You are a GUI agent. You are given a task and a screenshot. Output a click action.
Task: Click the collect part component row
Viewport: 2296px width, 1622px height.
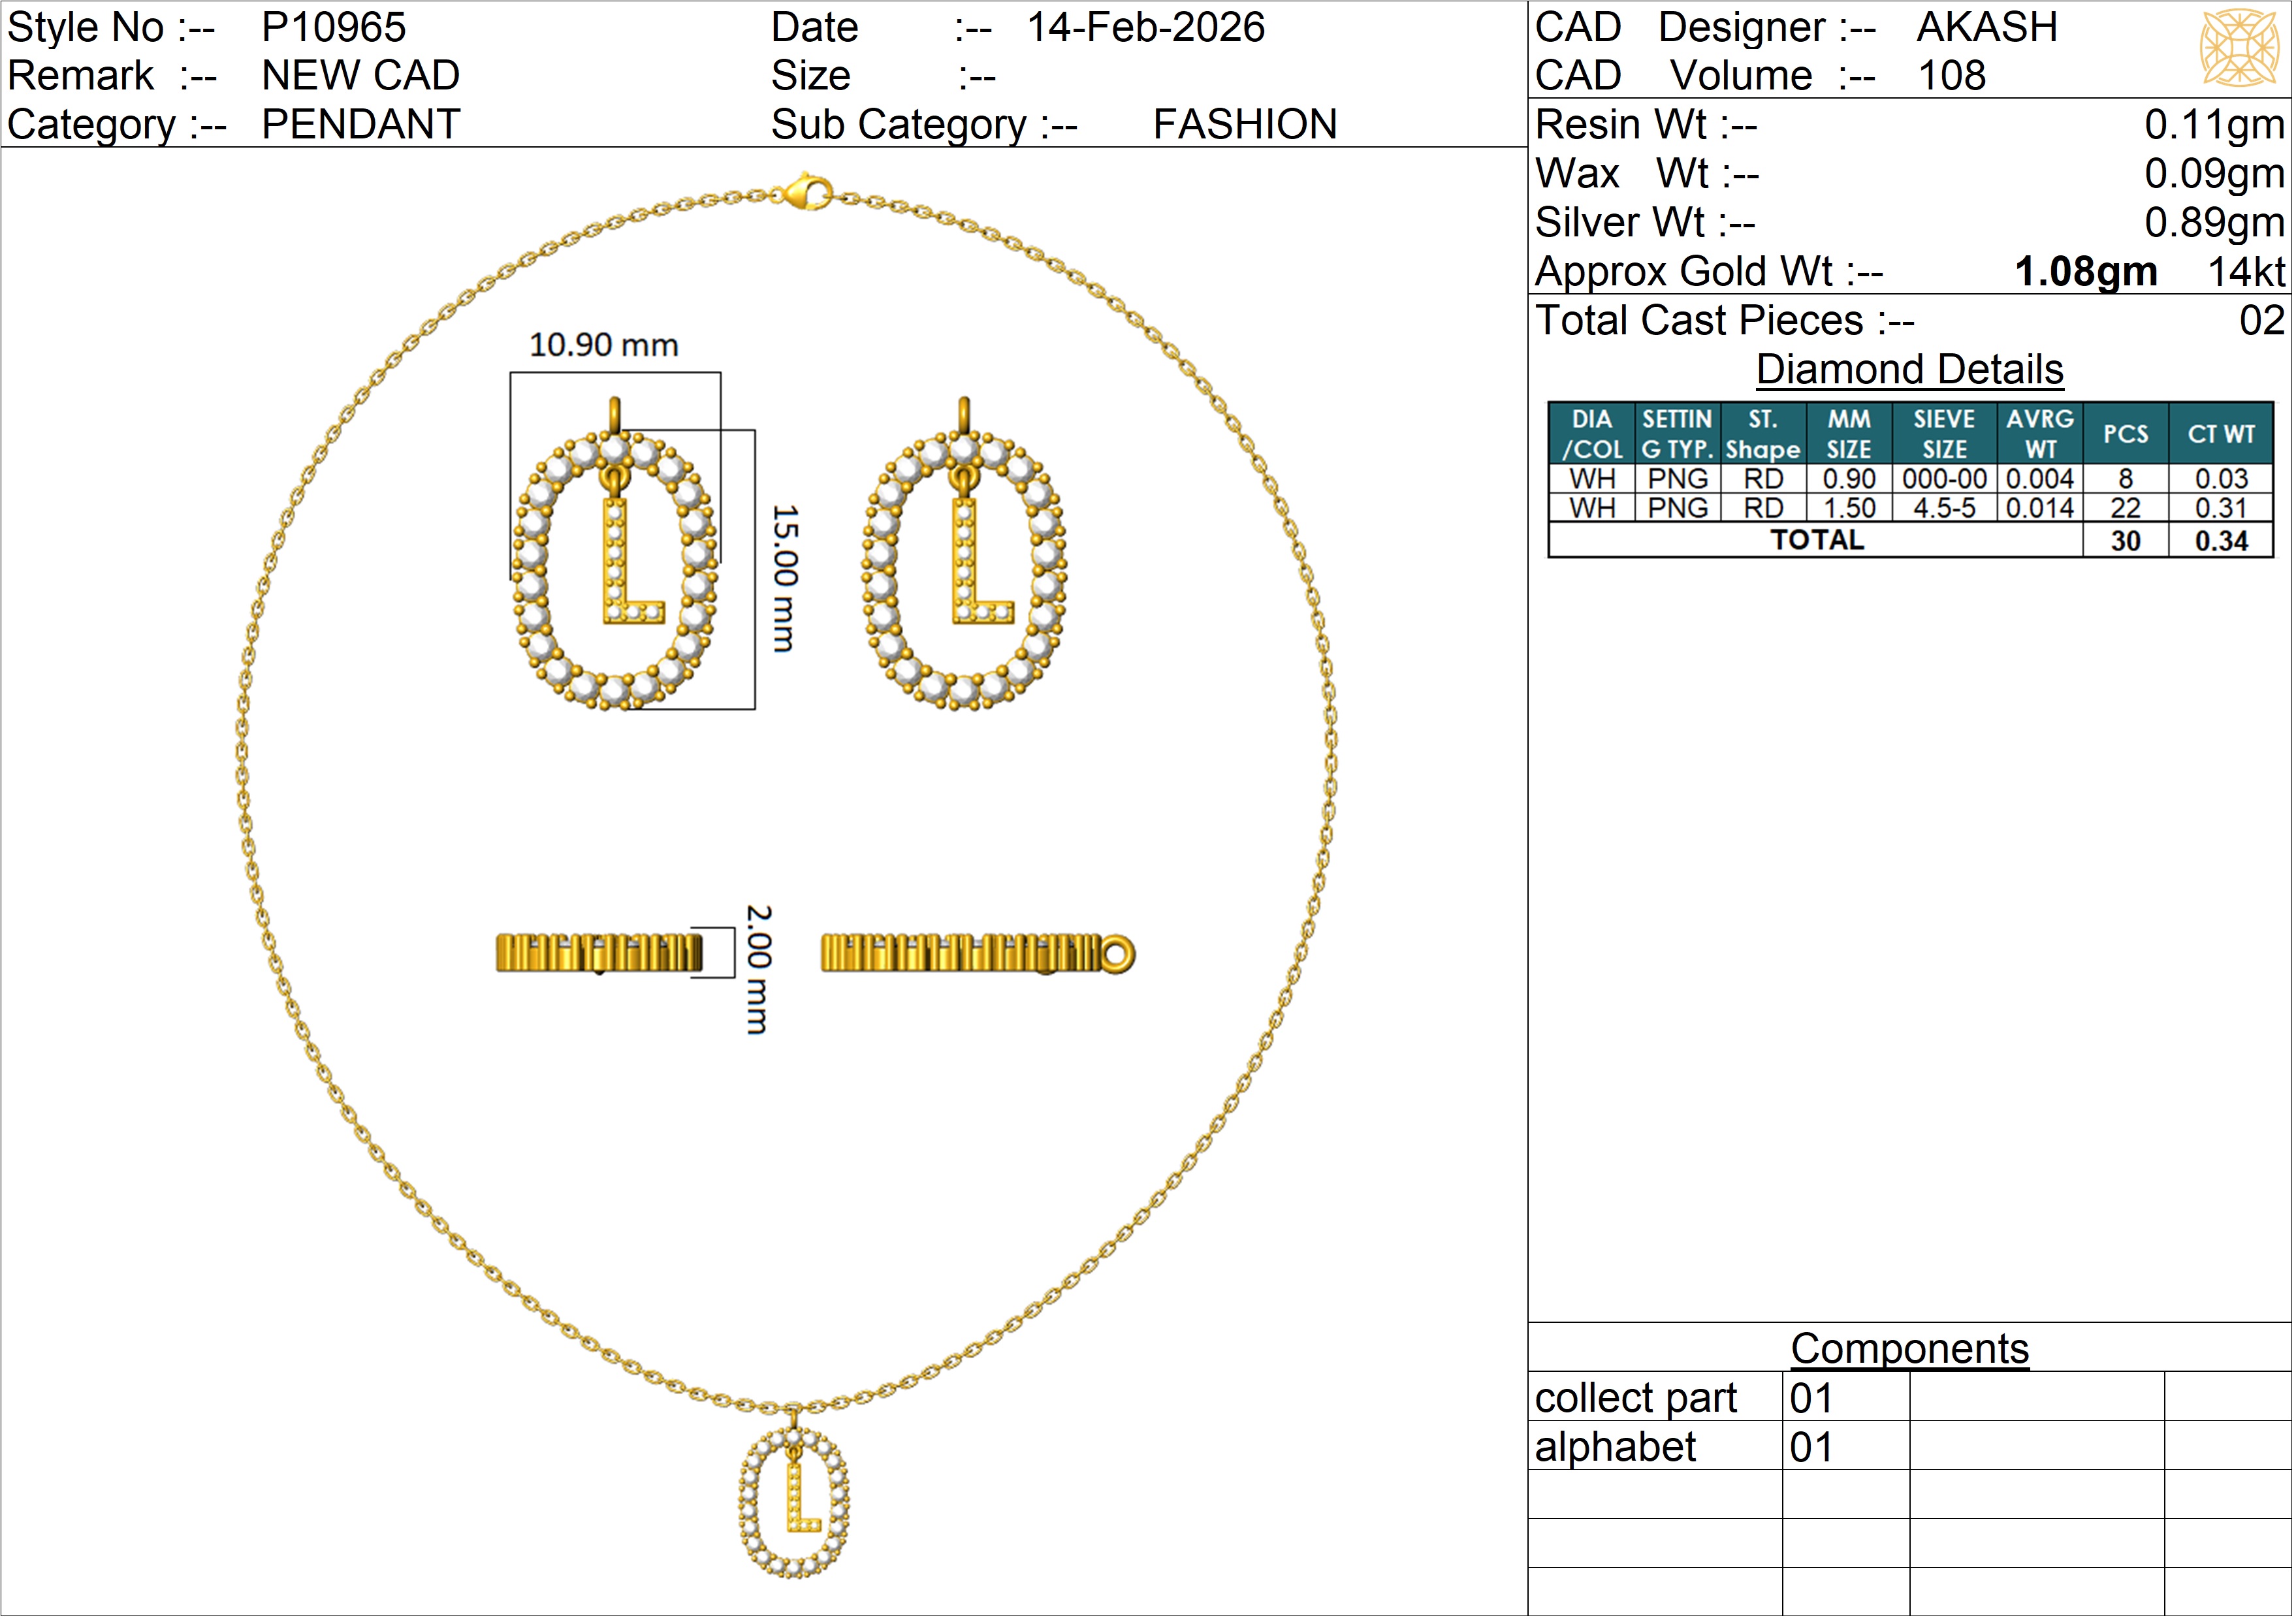click(1636, 1398)
